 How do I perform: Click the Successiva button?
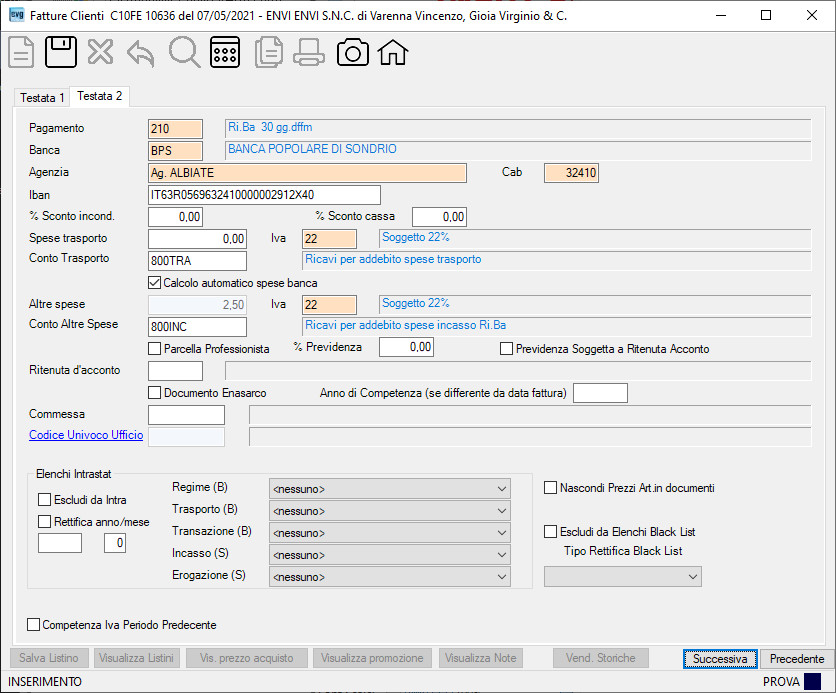click(720, 659)
